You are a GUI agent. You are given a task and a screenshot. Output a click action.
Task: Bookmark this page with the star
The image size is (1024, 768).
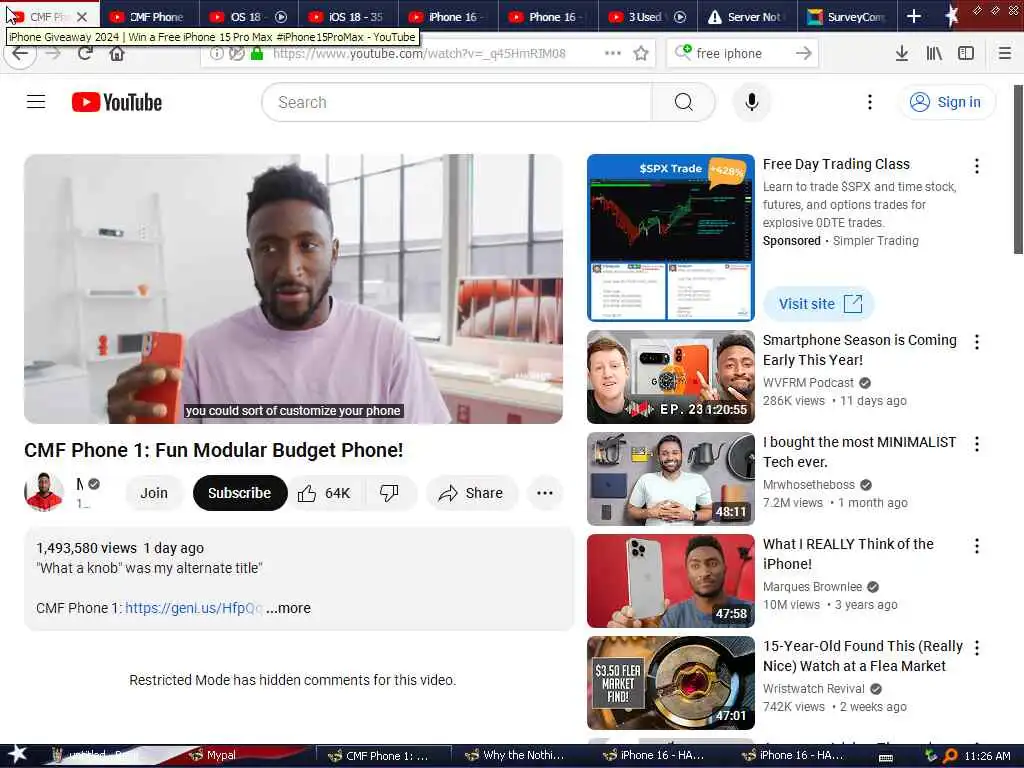click(x=641, y=54)
